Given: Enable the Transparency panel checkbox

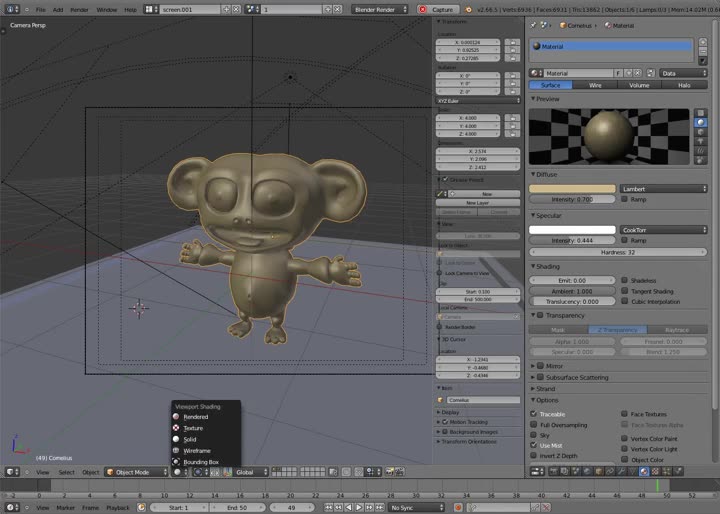Looking at the screenshot, I should [540, 316].
